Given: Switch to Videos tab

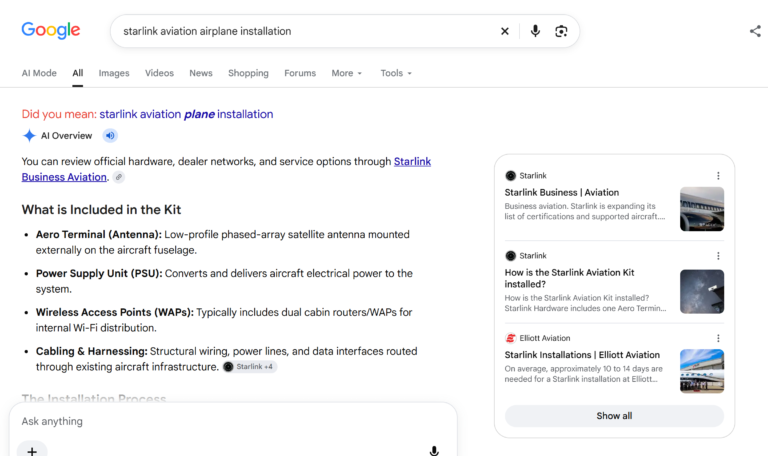Looking at the screenshot, I should coord(159,73).
